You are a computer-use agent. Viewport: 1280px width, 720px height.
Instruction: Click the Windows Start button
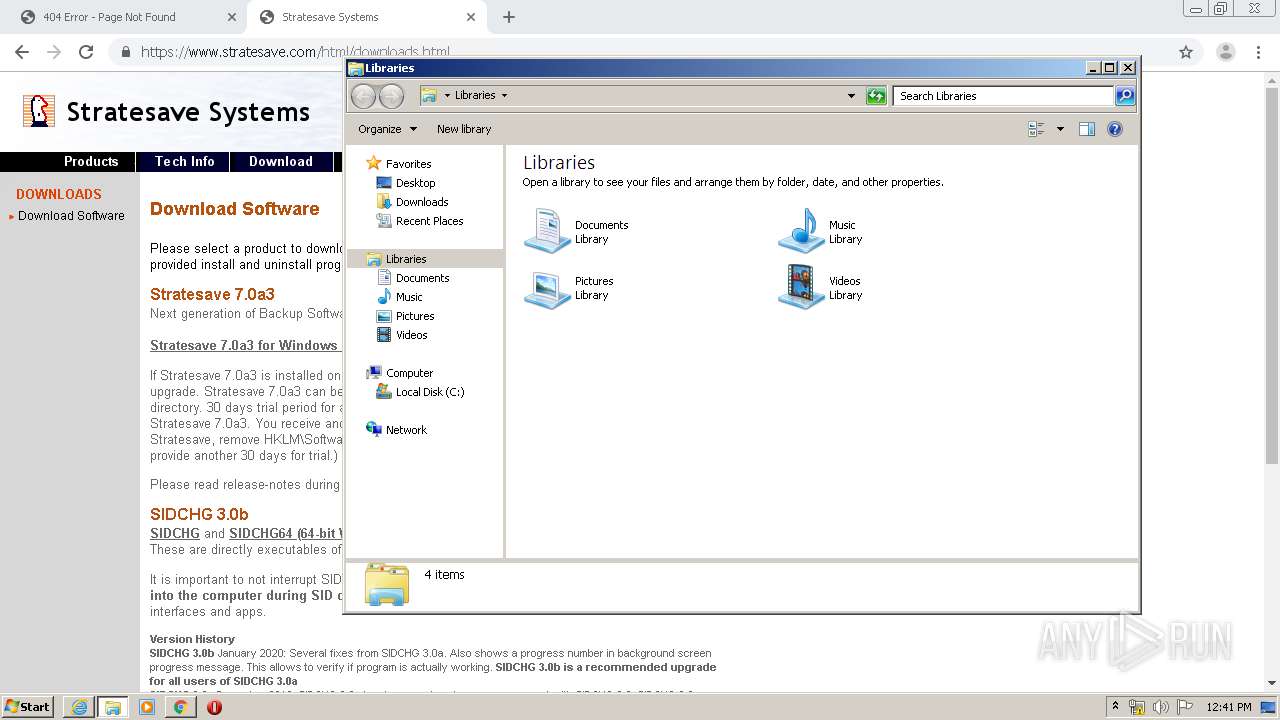[x=27, y=707]
